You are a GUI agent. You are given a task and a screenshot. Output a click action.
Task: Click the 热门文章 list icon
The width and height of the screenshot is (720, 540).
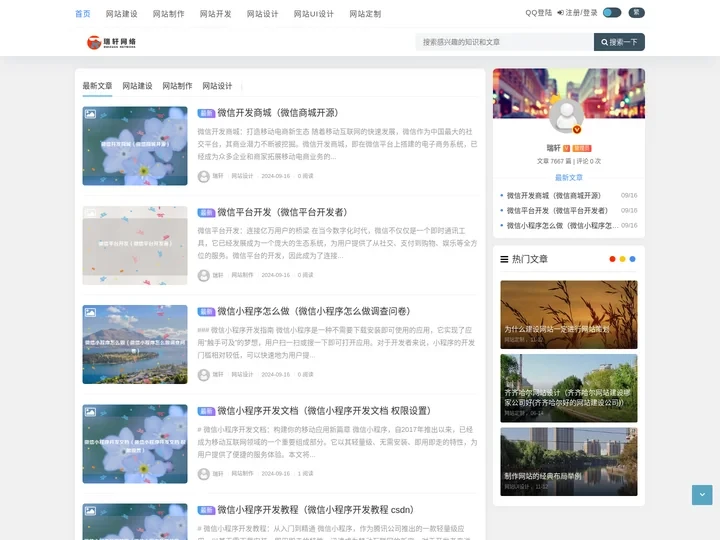(504, 259)
